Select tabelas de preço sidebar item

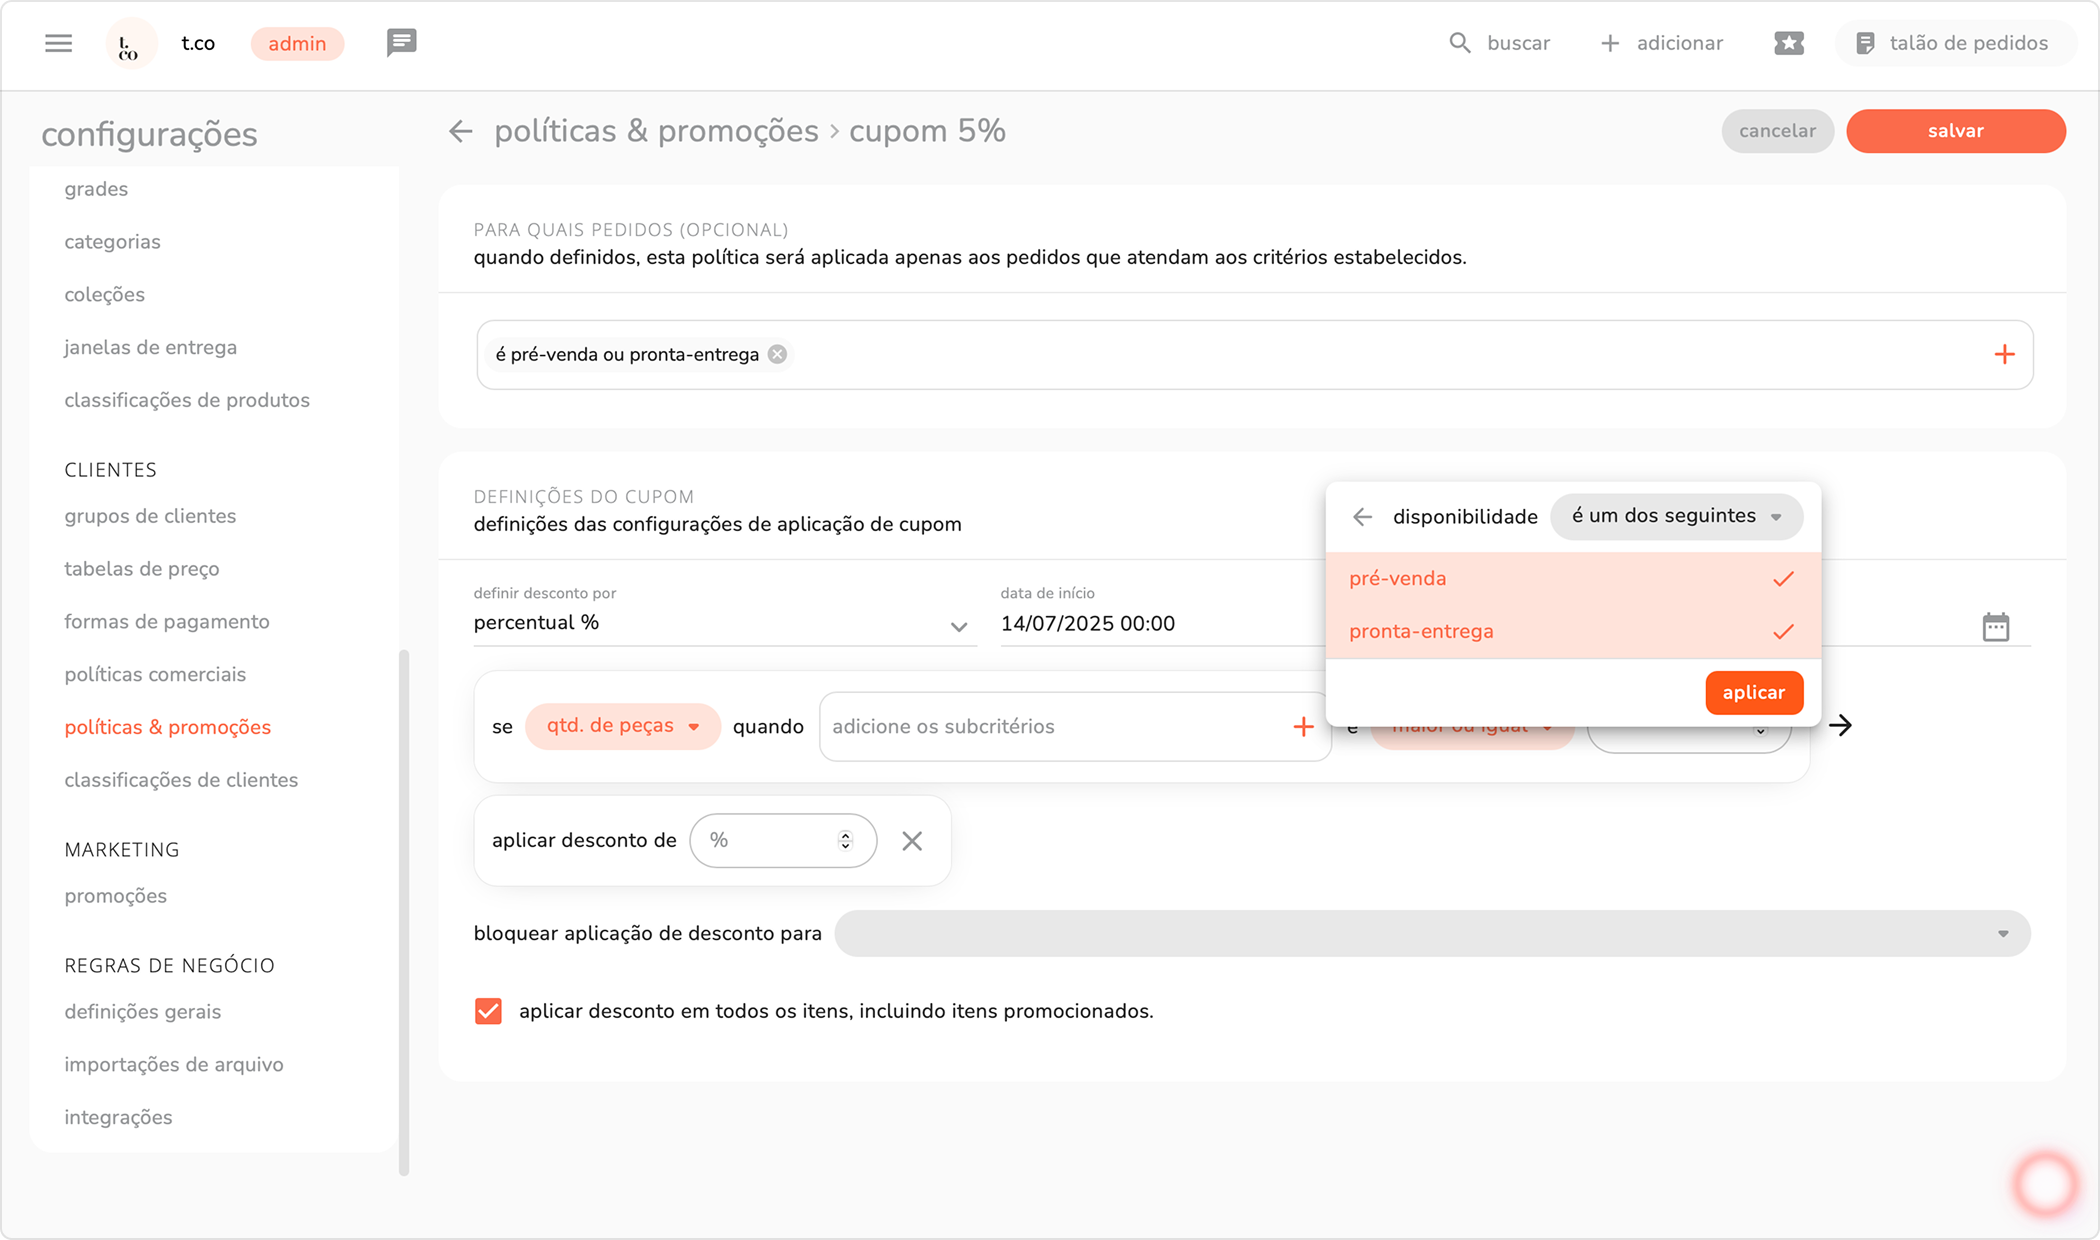point(142,569)
